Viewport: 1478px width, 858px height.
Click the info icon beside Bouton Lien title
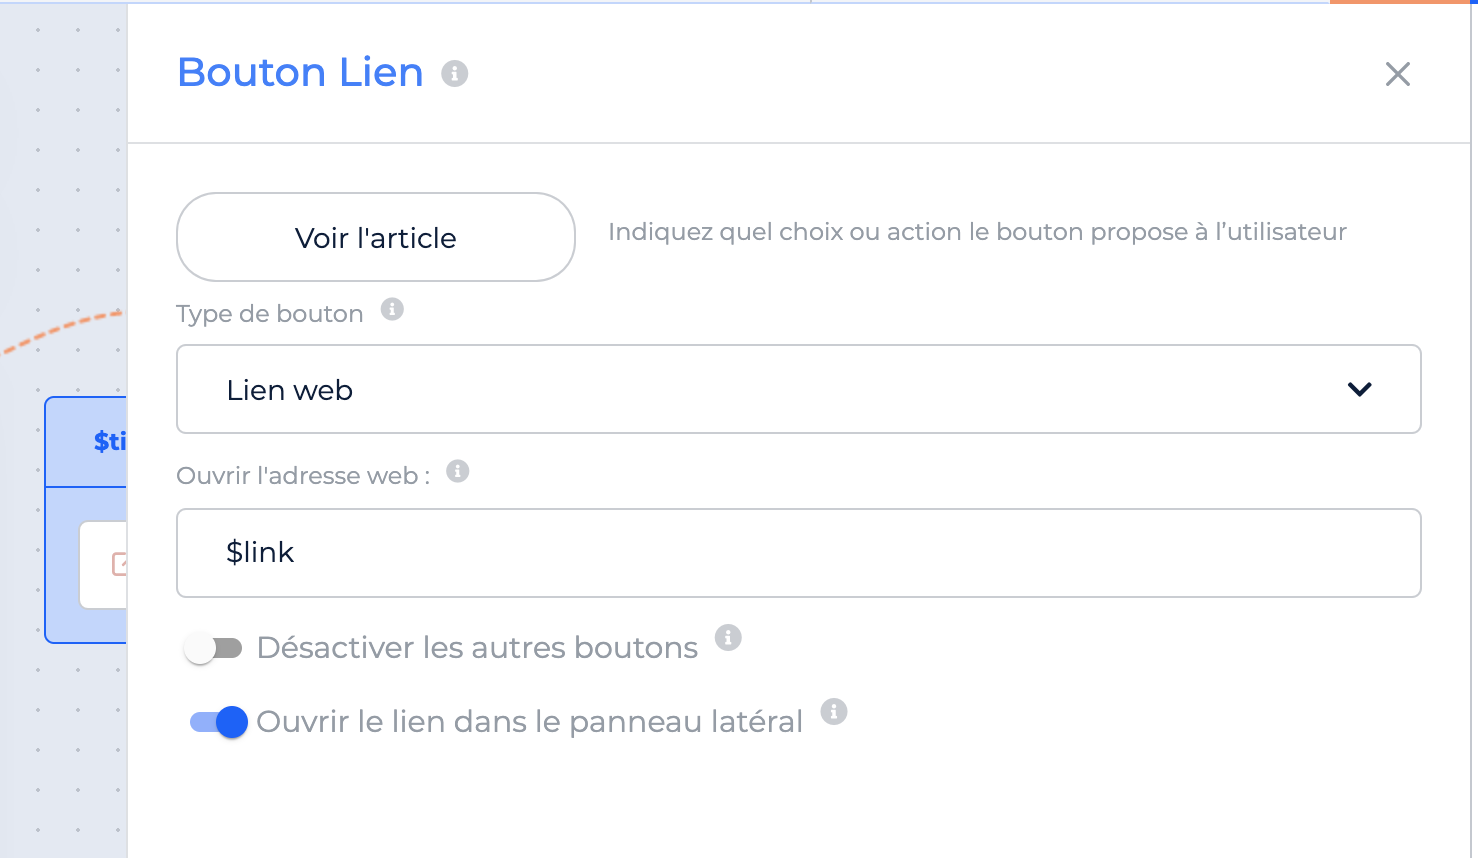point(455,73)
